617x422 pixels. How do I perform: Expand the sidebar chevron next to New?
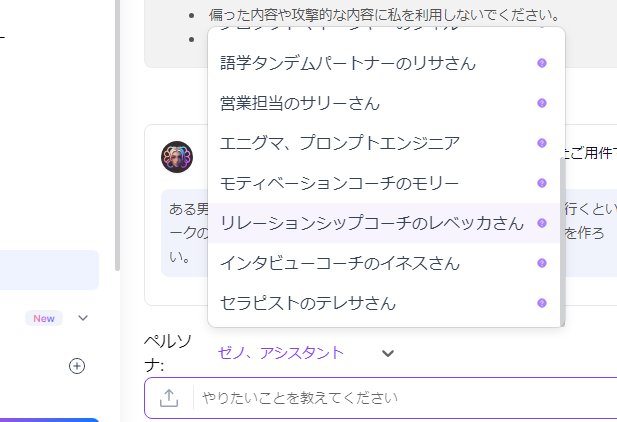pyautogui.click(x=83, y=318)
